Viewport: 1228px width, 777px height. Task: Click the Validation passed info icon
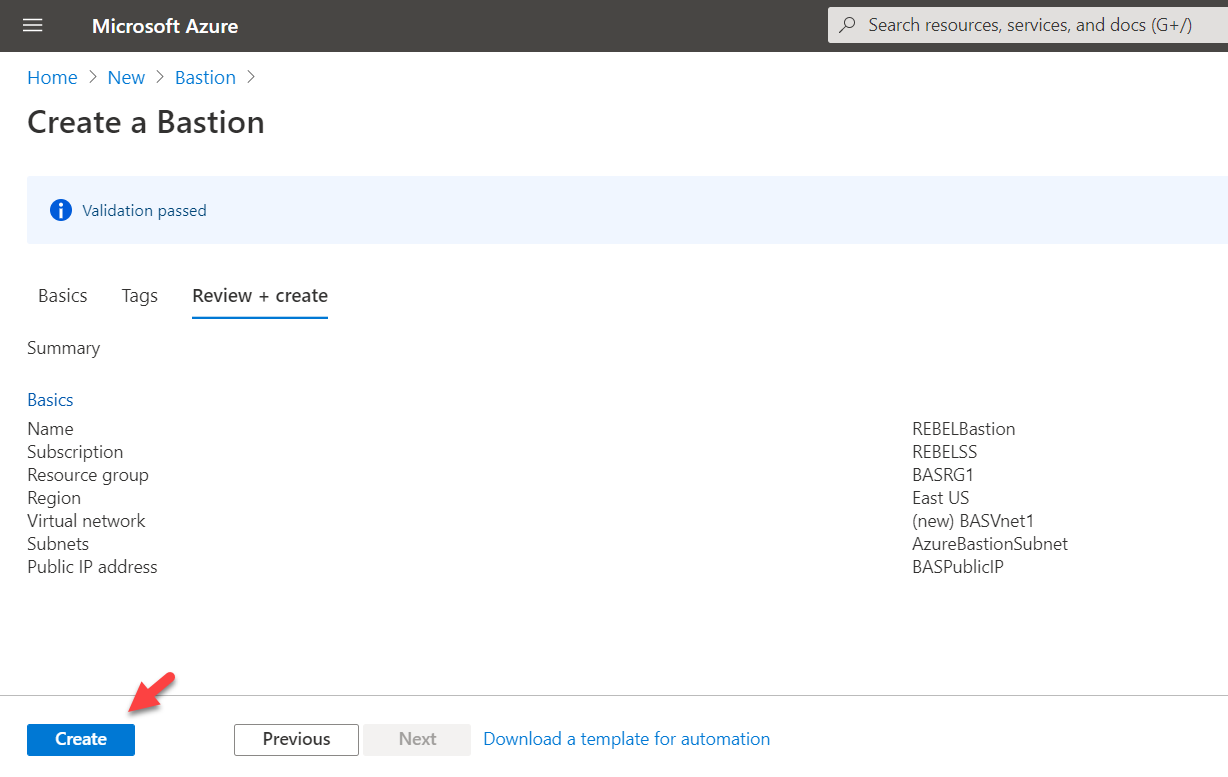tap(61, 210)
